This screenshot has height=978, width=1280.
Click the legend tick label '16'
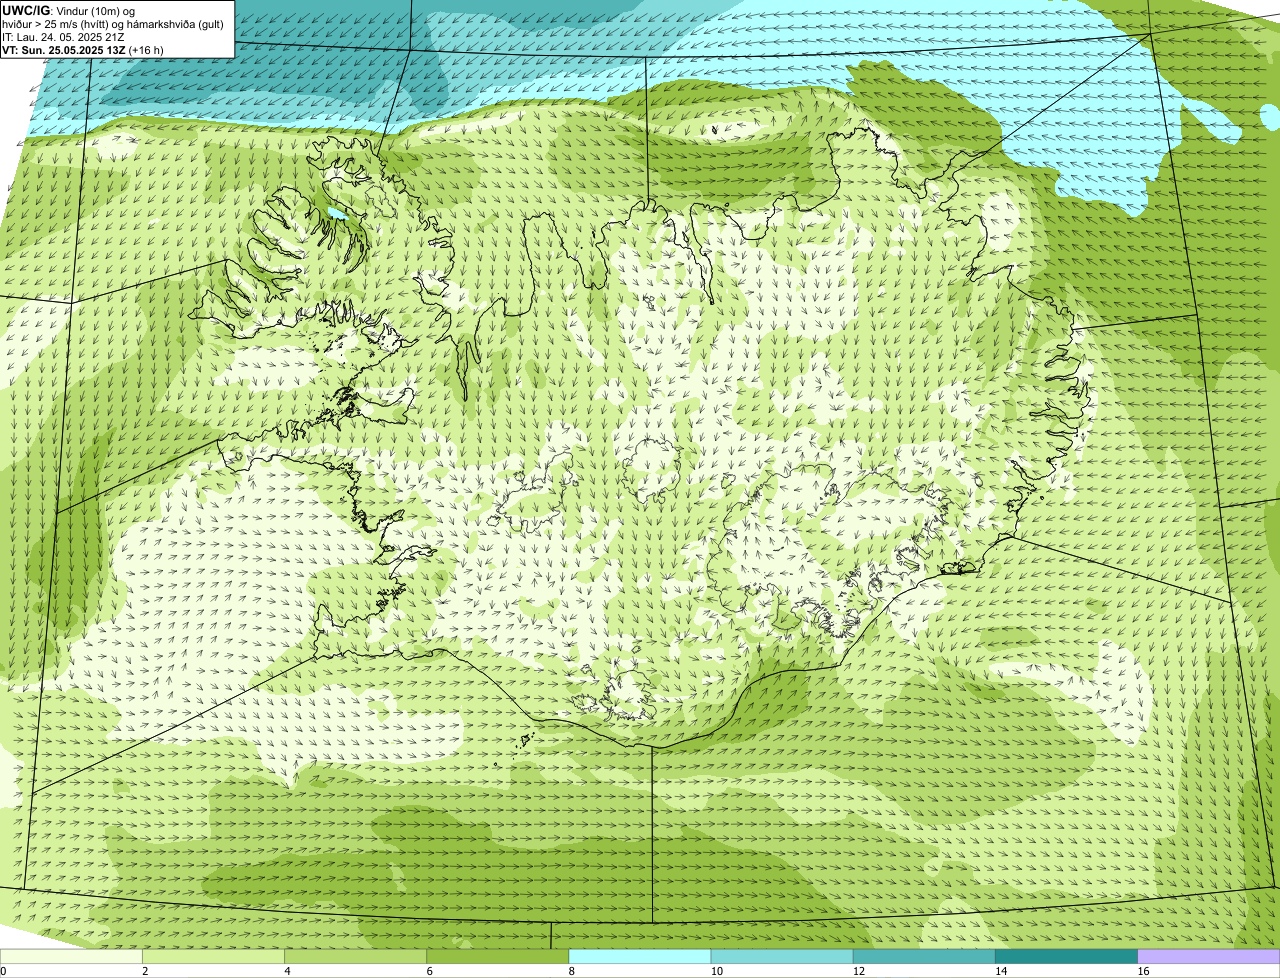tap(1142, 971)
